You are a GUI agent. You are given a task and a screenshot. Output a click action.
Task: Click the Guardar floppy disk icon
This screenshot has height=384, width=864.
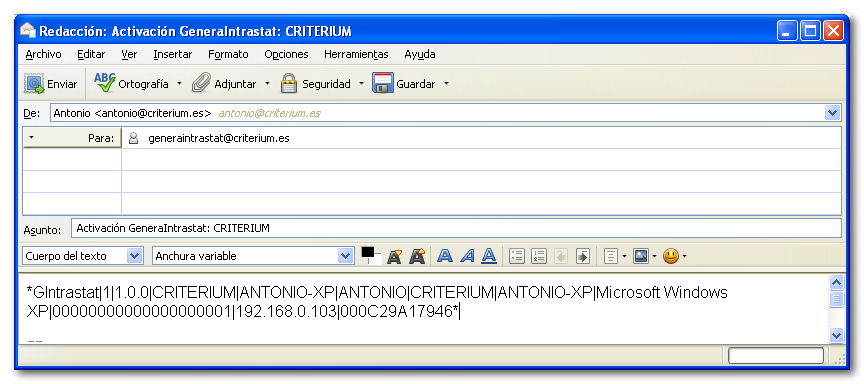[382, 83]
